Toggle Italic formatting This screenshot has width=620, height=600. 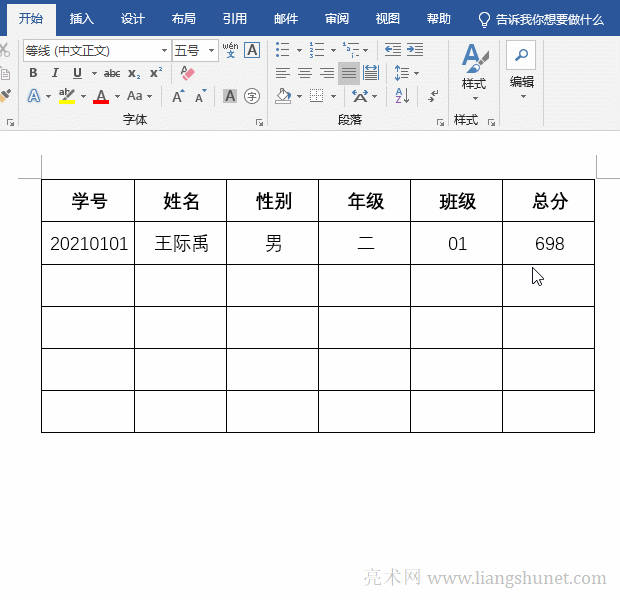55,73
